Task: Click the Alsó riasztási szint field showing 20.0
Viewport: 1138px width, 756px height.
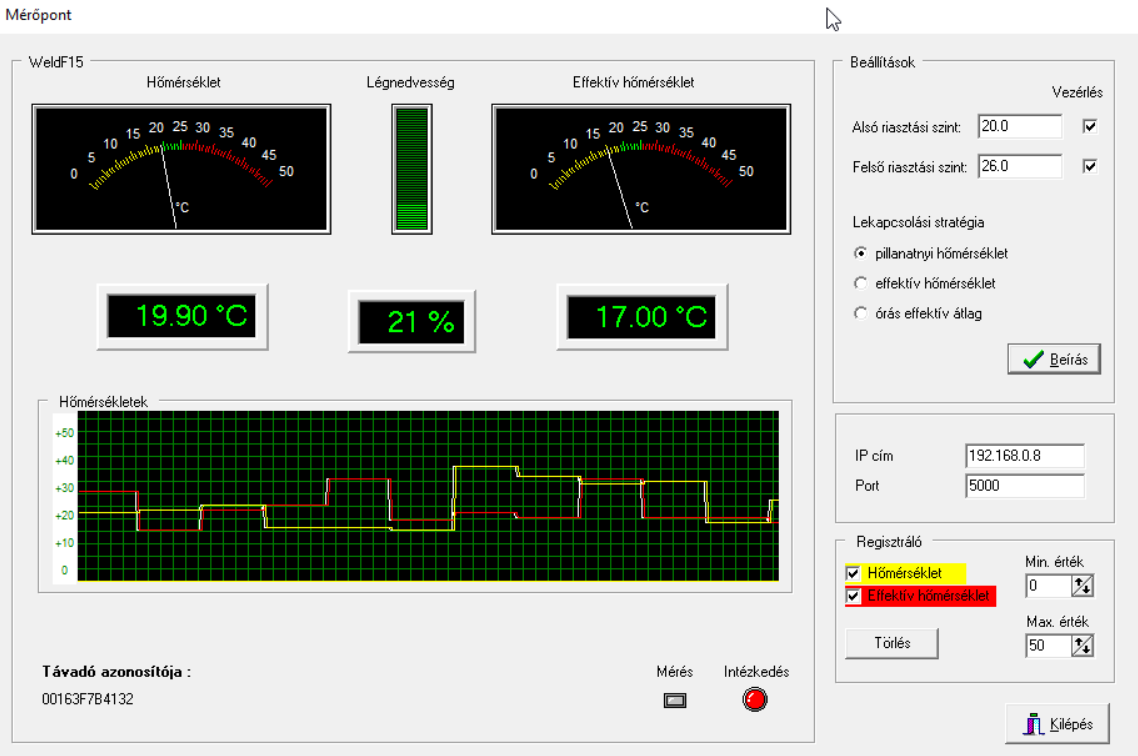Action: click(x=1020, y=126)
